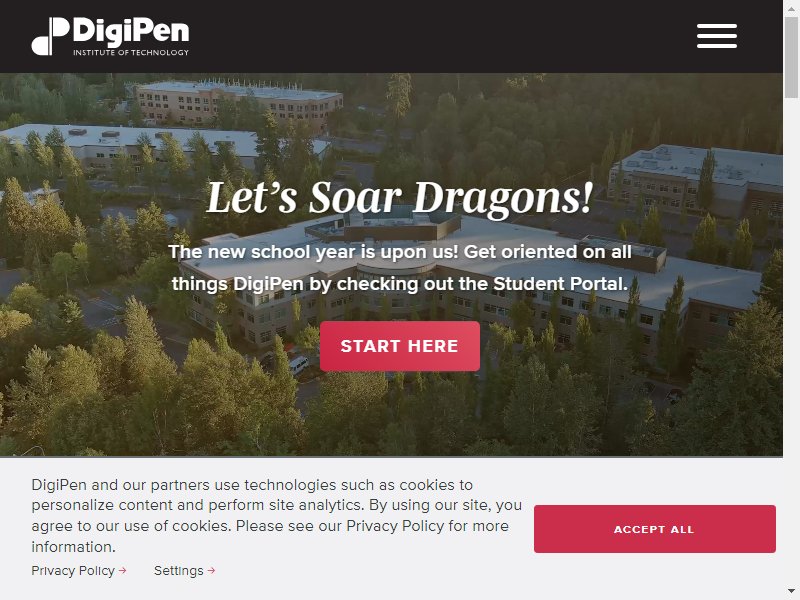Click the scrollbar up arrow

(791, 7)
